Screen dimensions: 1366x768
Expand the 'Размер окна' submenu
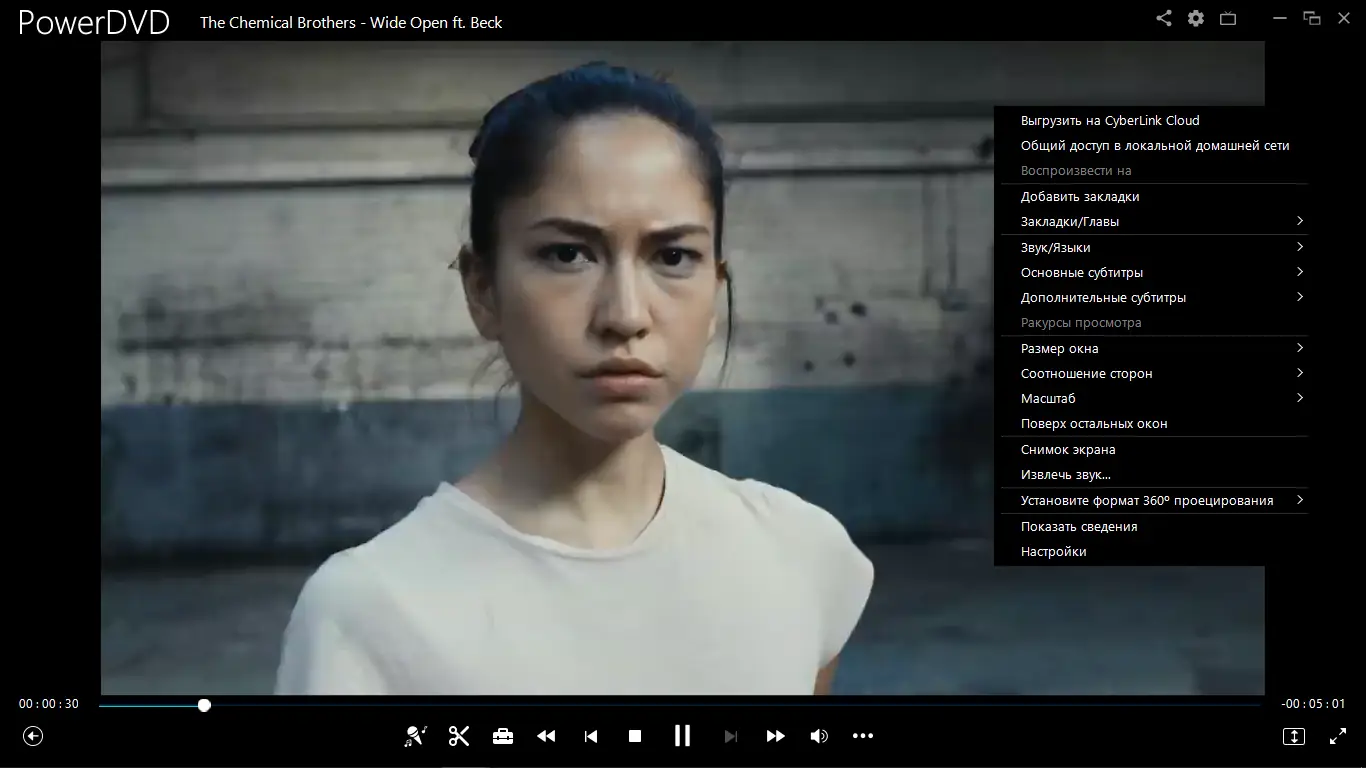pos(1151,348)
